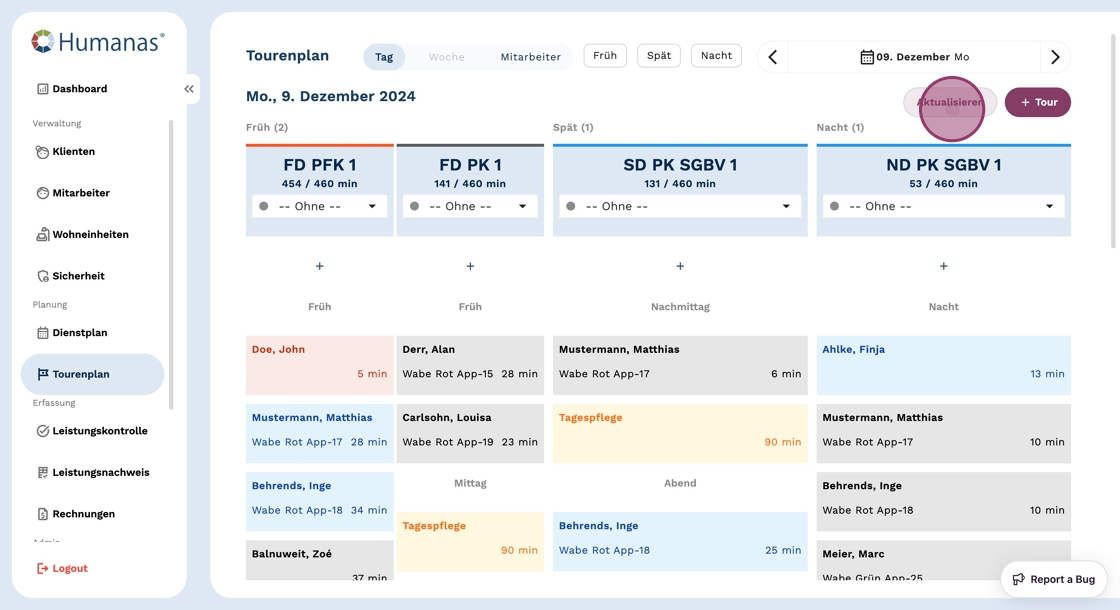This screenshot has height=610, width=1120.
Task: Click sidebar scrollbar
Action: click(171, 264)
